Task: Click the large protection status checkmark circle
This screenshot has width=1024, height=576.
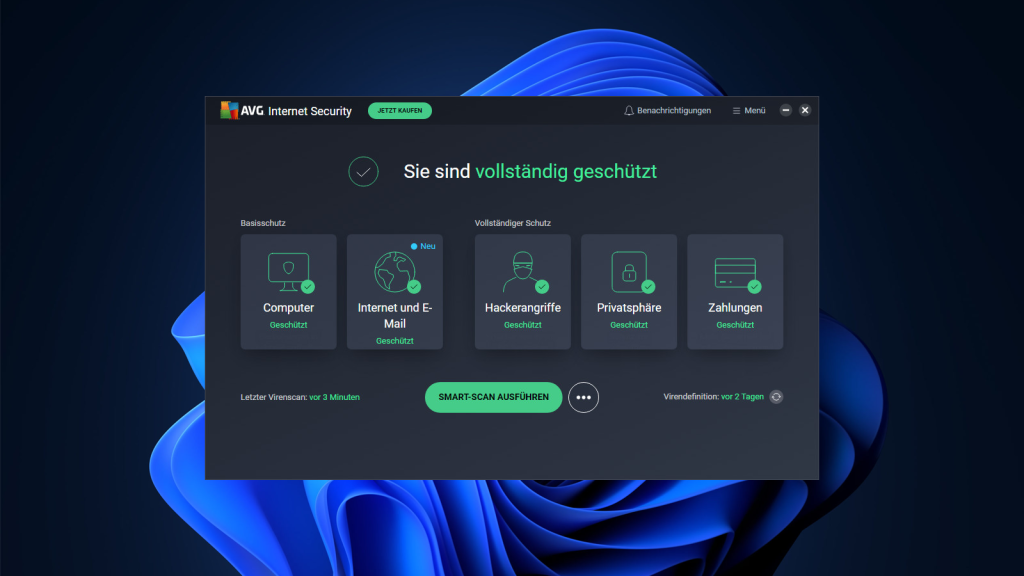Action: pyautogui.click(x=363, y=172)
